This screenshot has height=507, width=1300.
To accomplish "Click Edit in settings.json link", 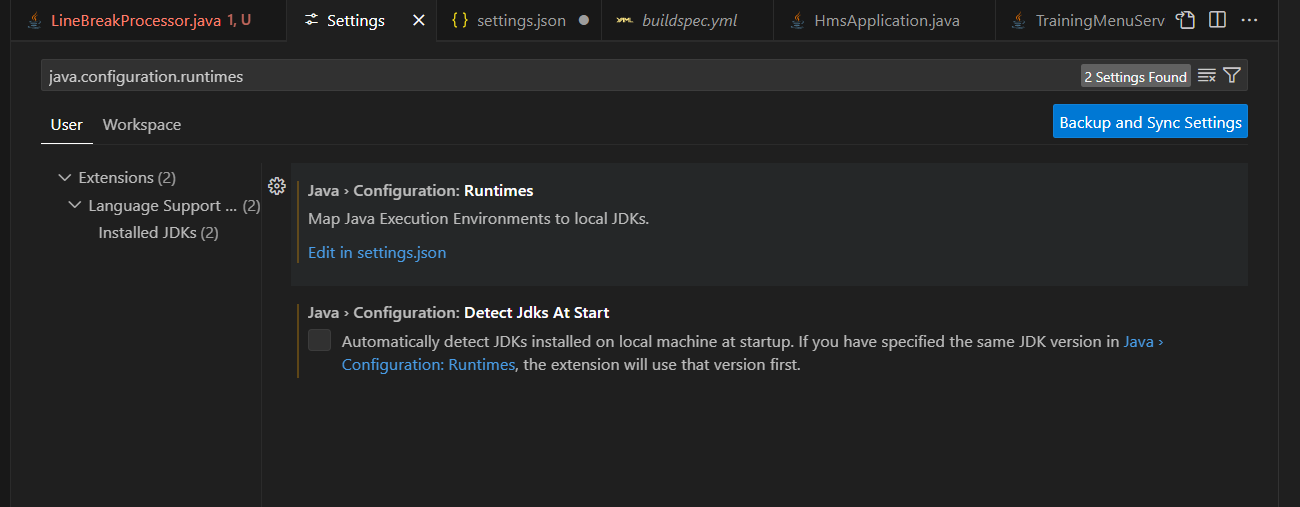I will 377,253.
